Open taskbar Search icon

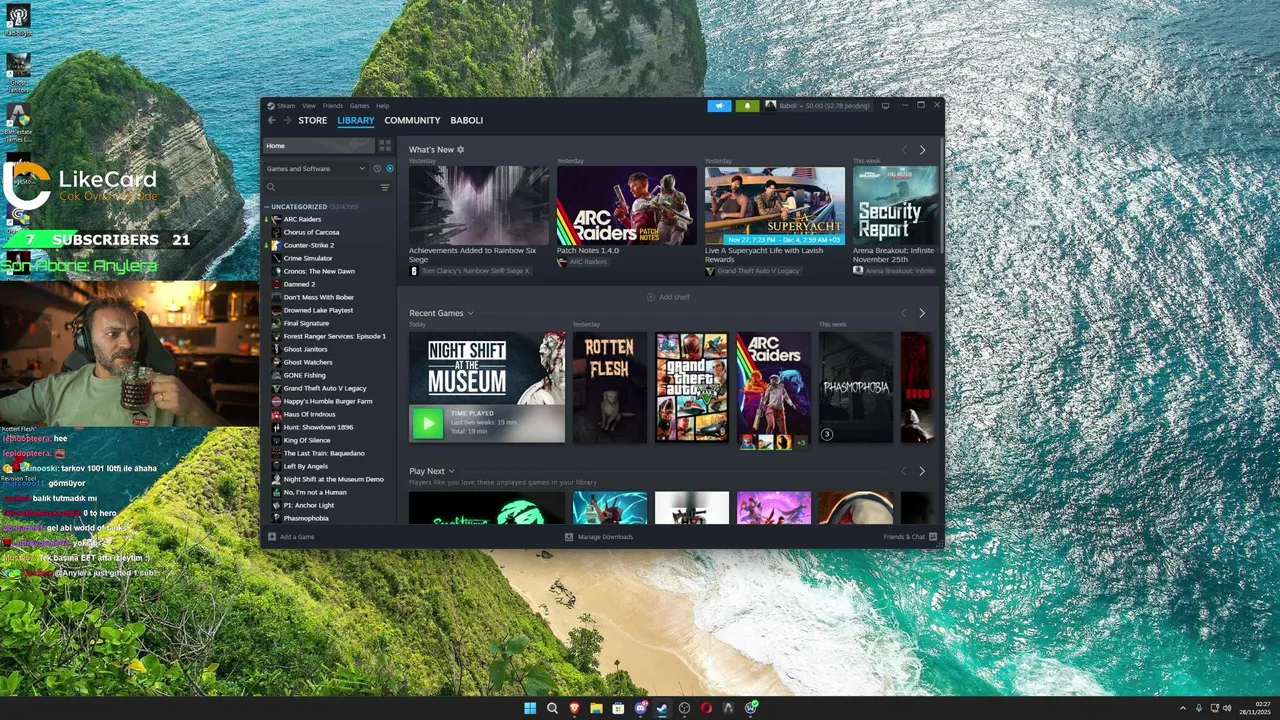click(552, 708)
